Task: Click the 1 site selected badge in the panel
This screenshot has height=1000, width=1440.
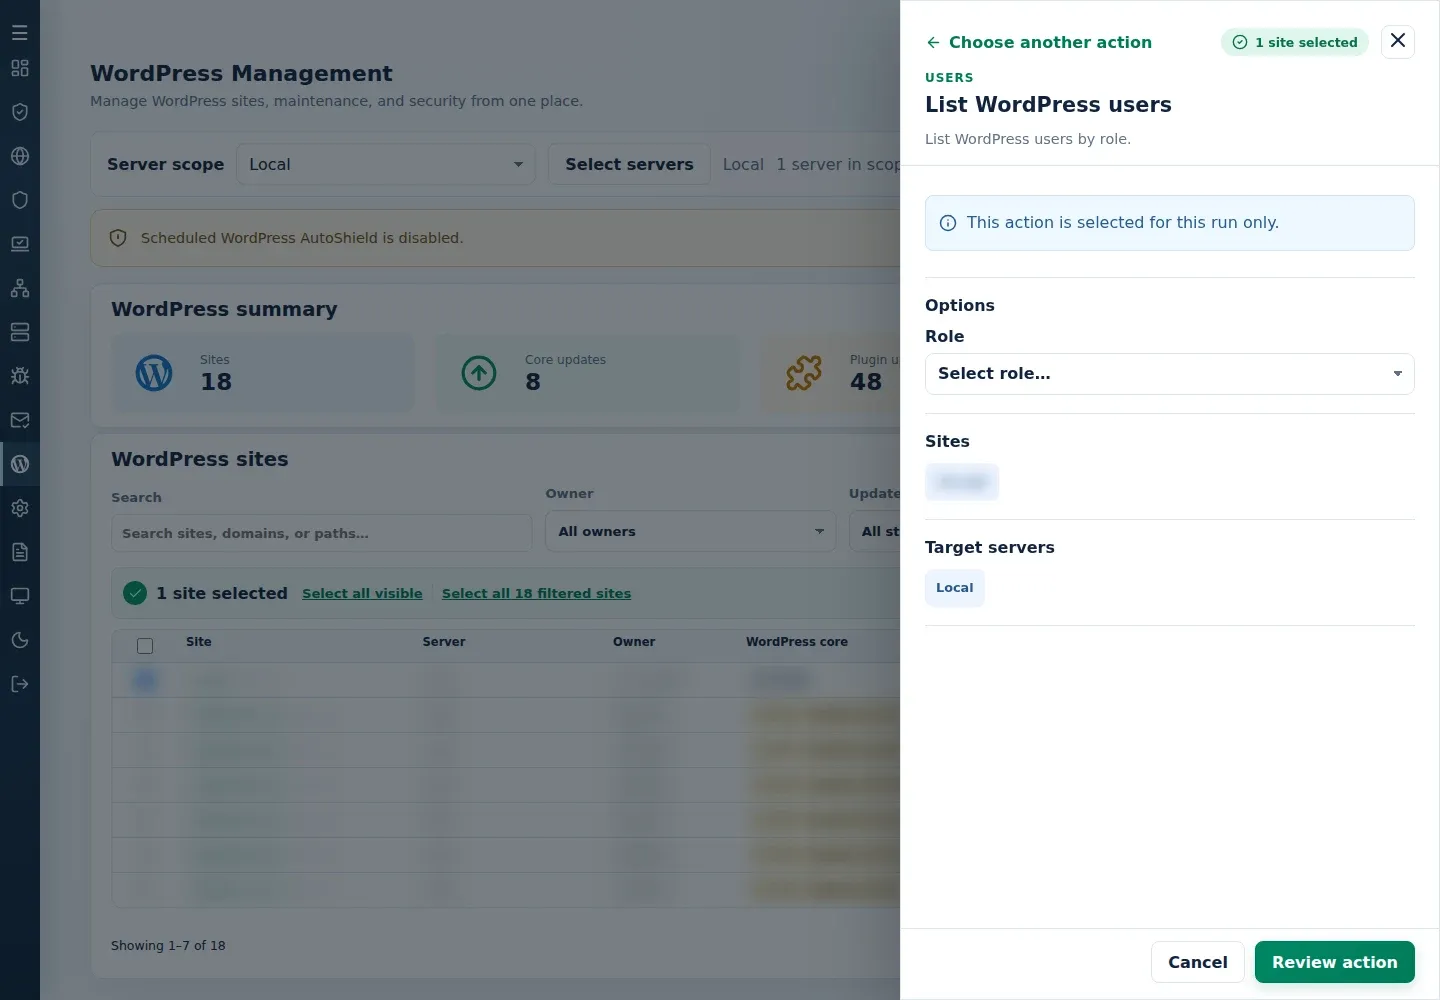Action: coord(1295,42)
